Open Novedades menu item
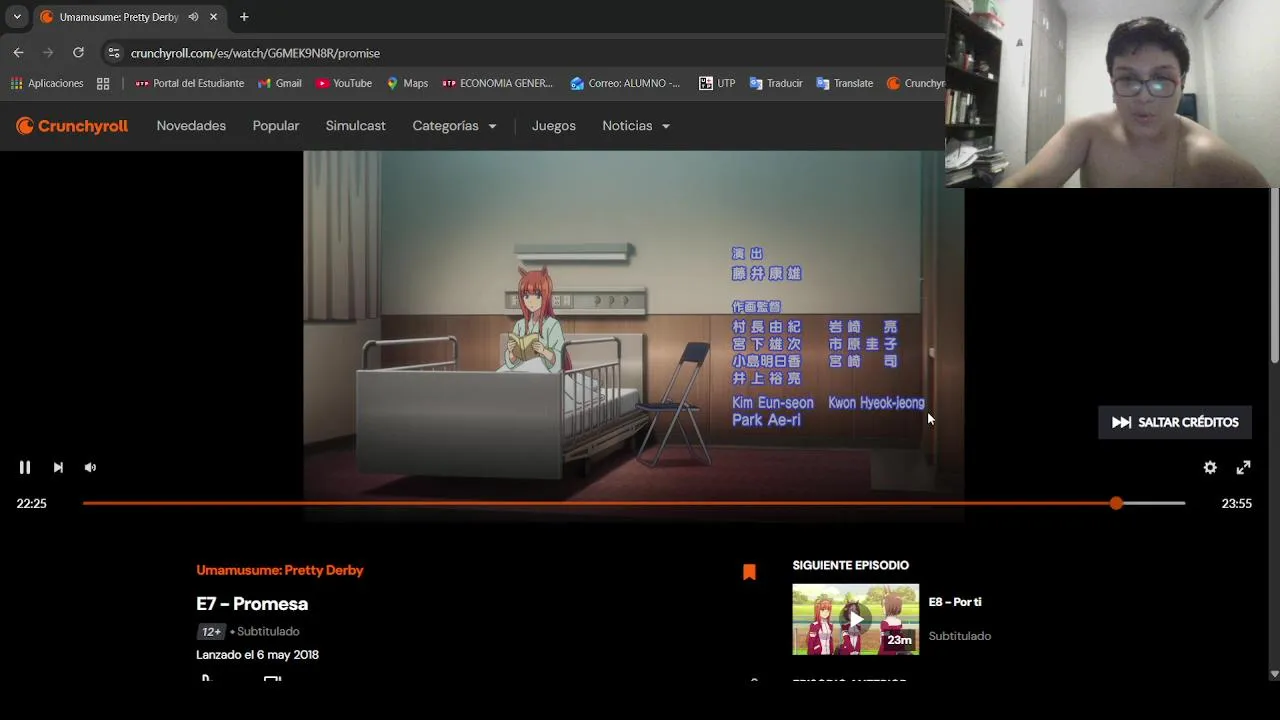 coord(191,126)
